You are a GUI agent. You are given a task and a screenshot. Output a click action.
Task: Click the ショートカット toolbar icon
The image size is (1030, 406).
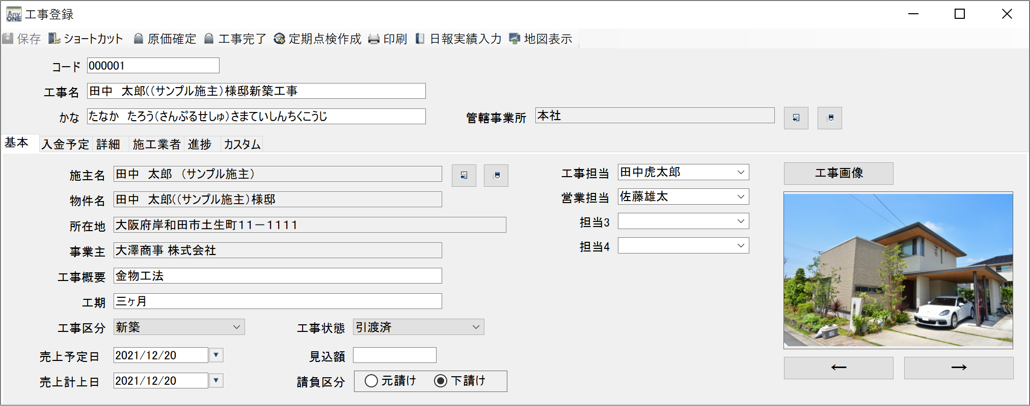pyautogui.click(x=55, y=39)
